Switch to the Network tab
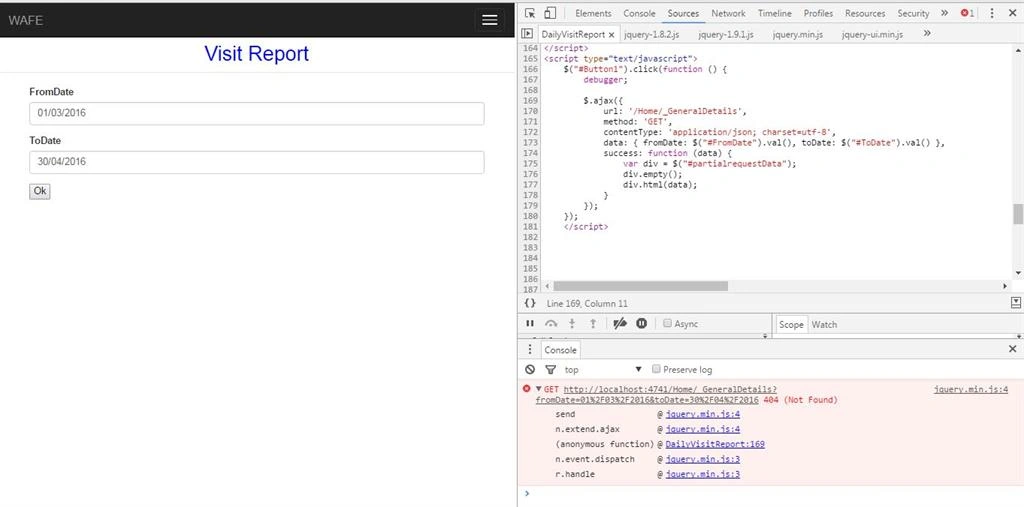This screenshot has height=507, width=1024. pos(728,13)
